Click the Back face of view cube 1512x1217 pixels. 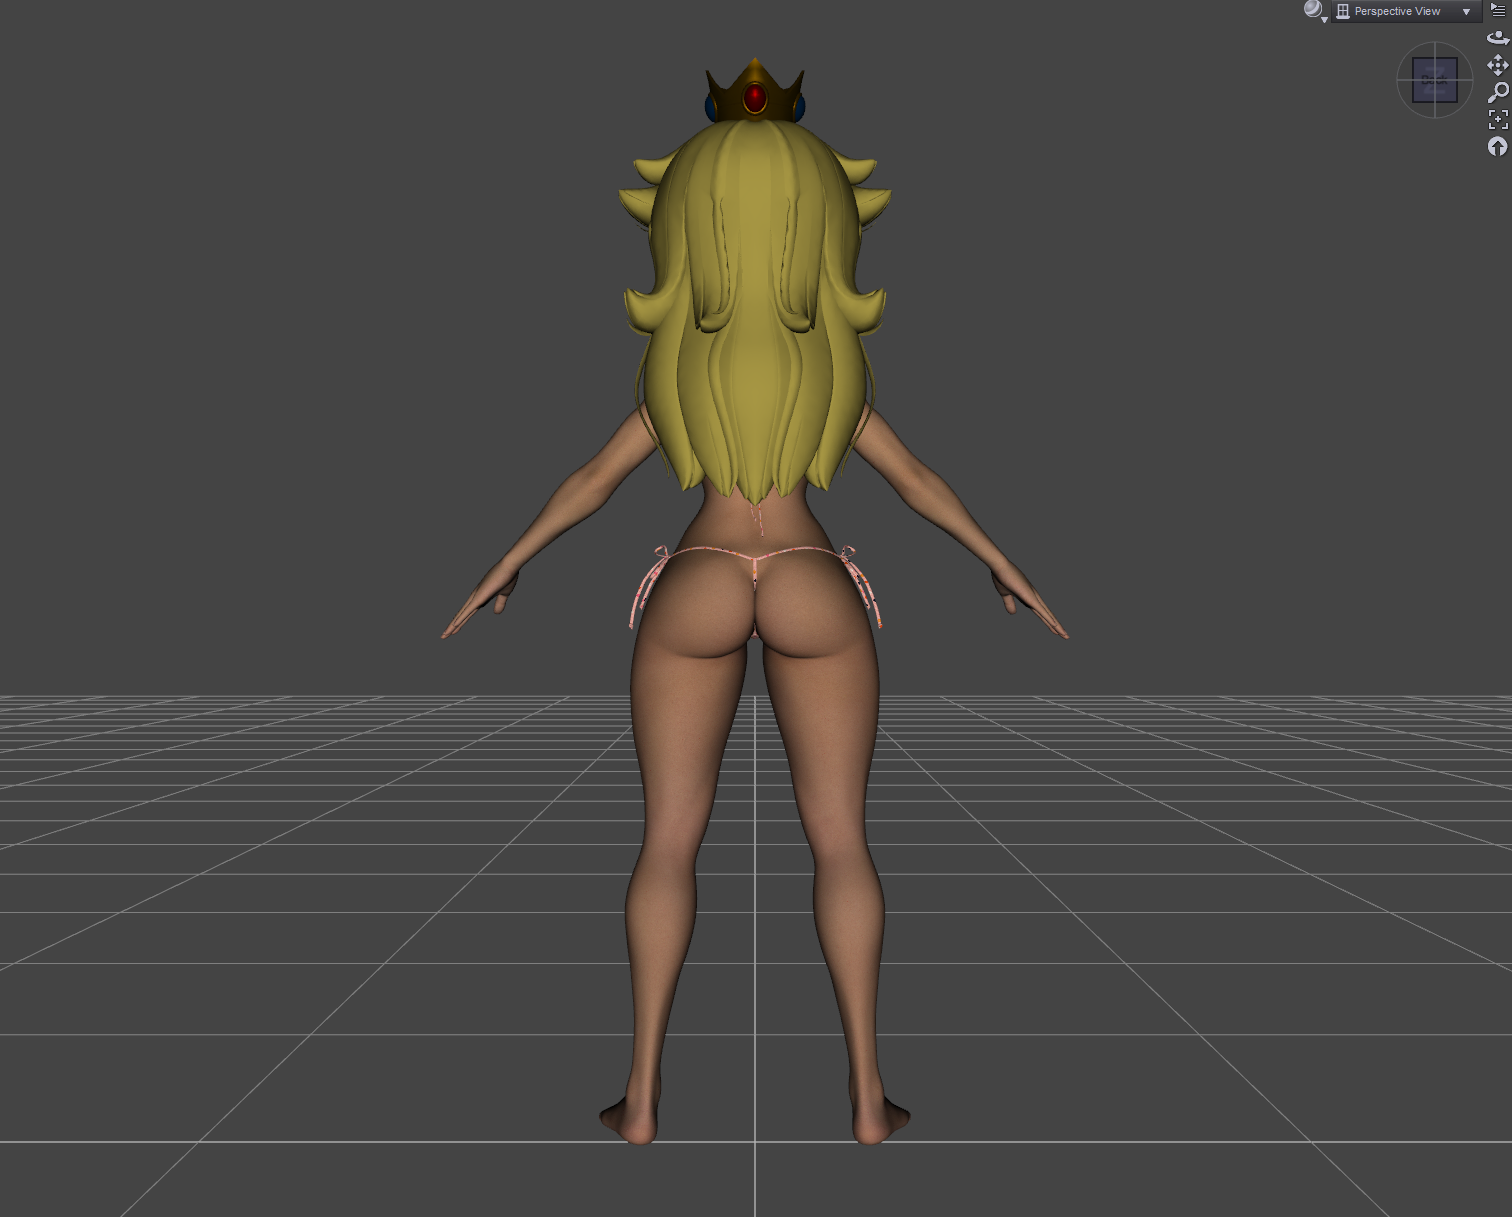click(1434, 80)
